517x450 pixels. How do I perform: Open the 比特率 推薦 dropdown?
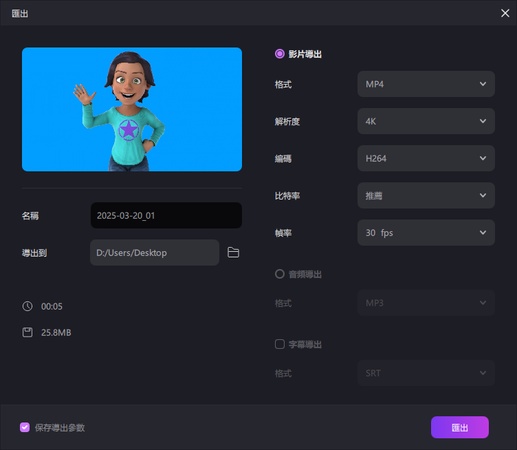426,195
